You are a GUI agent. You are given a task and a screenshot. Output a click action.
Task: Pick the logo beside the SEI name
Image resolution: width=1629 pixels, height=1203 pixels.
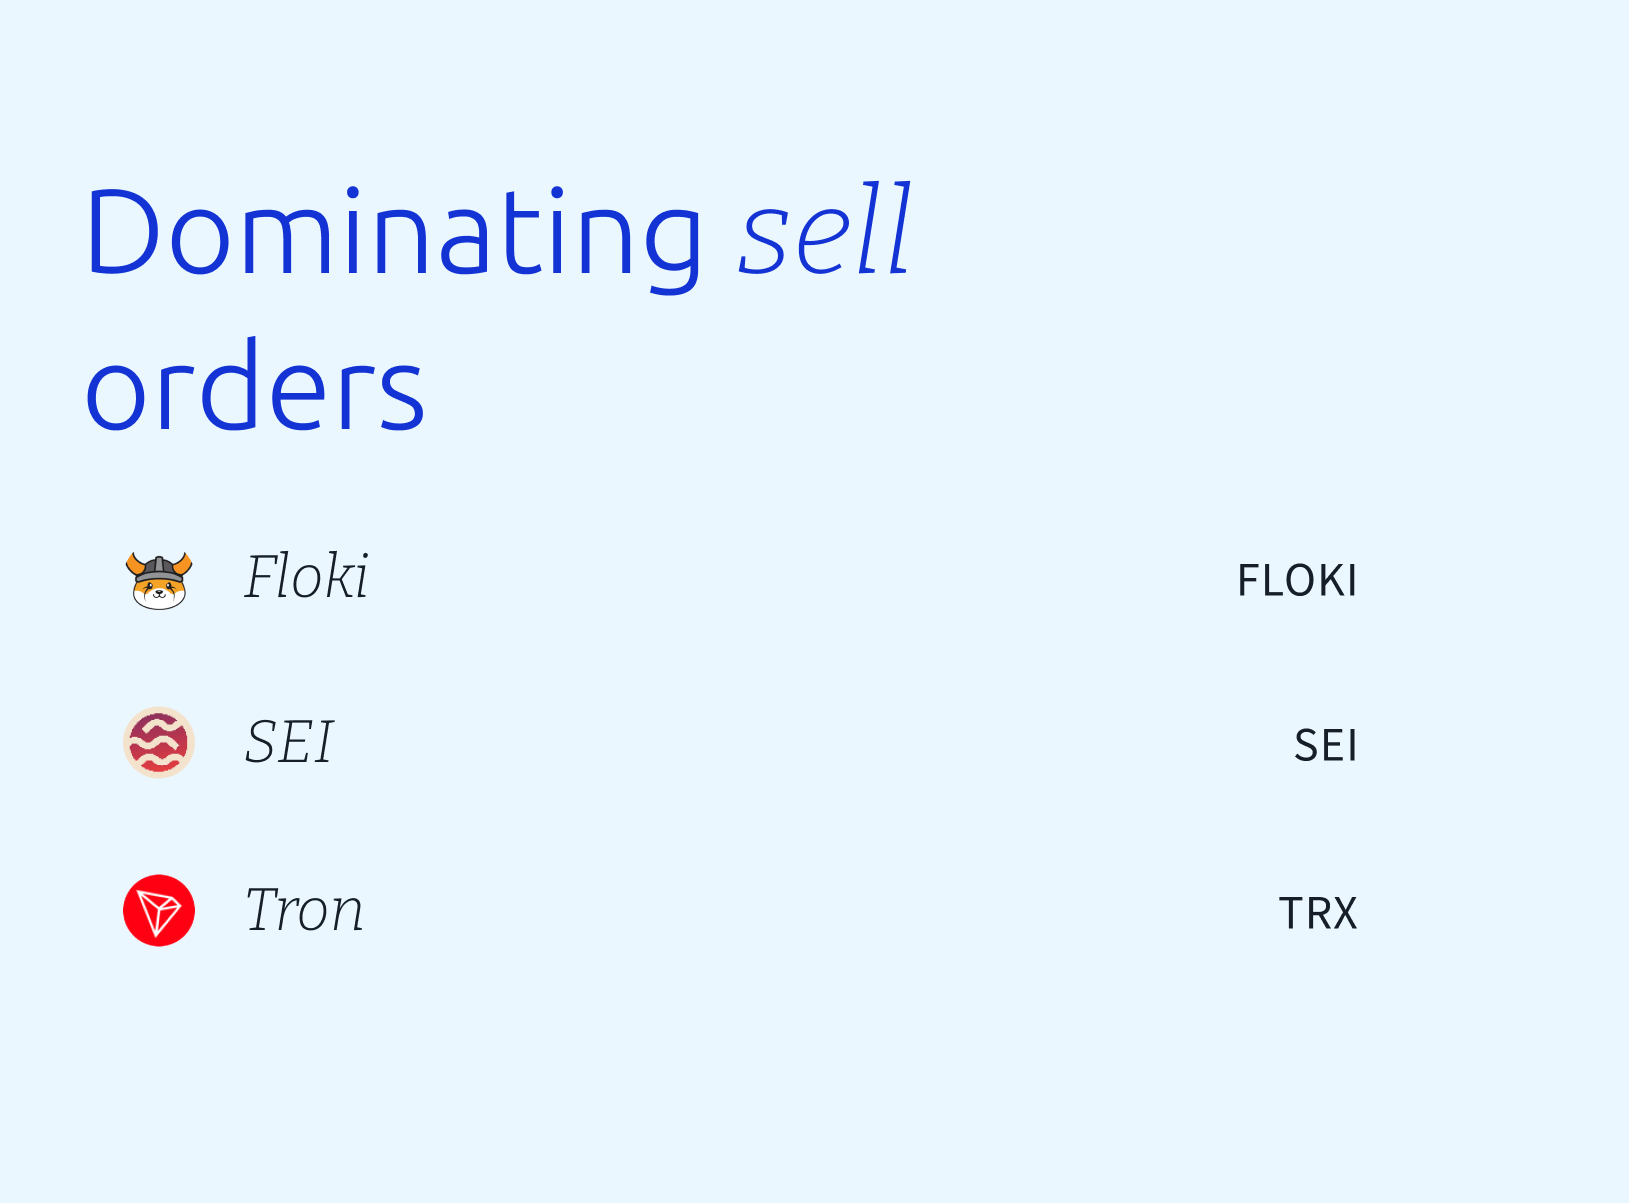coord(159,742)
